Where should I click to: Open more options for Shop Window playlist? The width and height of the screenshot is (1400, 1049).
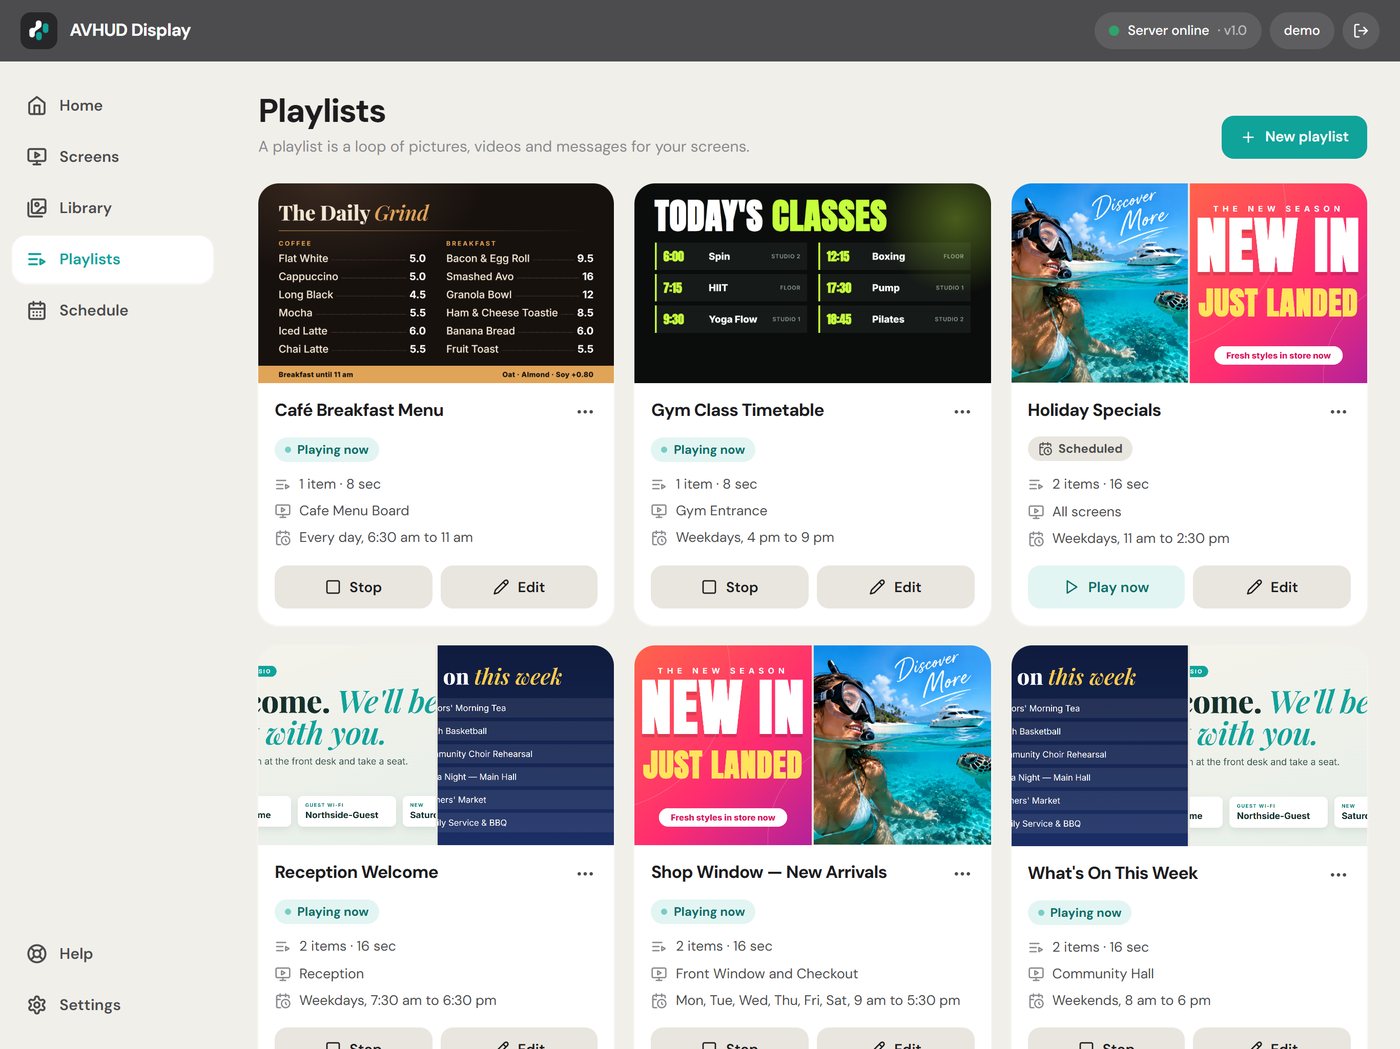pos(962,873)
